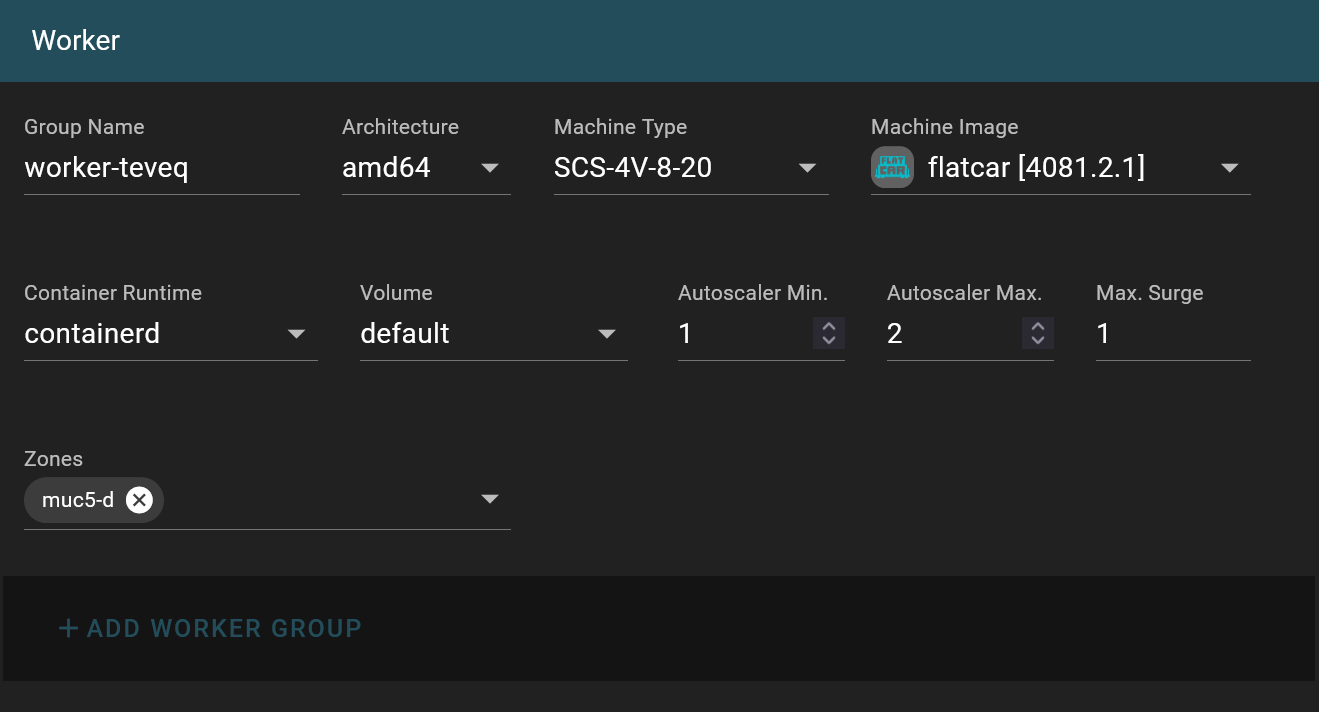The image size is (1319, 712).
Task: Click the Group Name field worker-teveq
Action: coord(162,168)
